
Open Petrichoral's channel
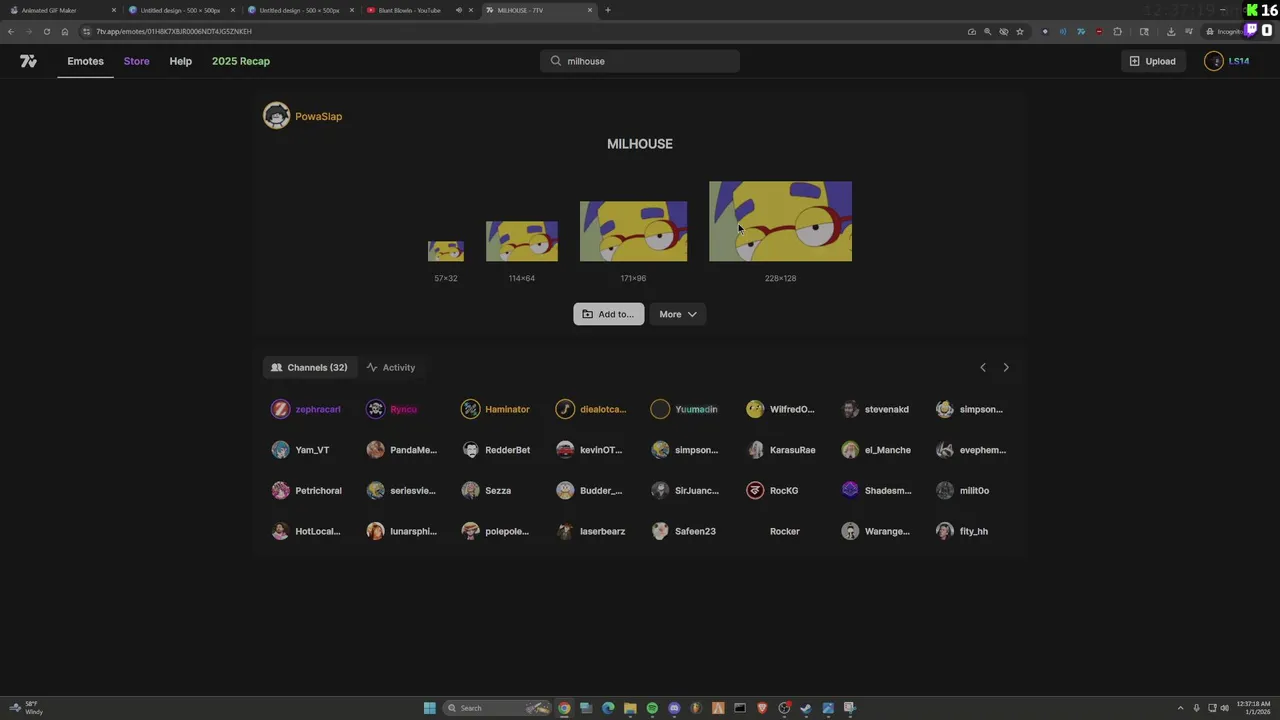pos(307,491)
